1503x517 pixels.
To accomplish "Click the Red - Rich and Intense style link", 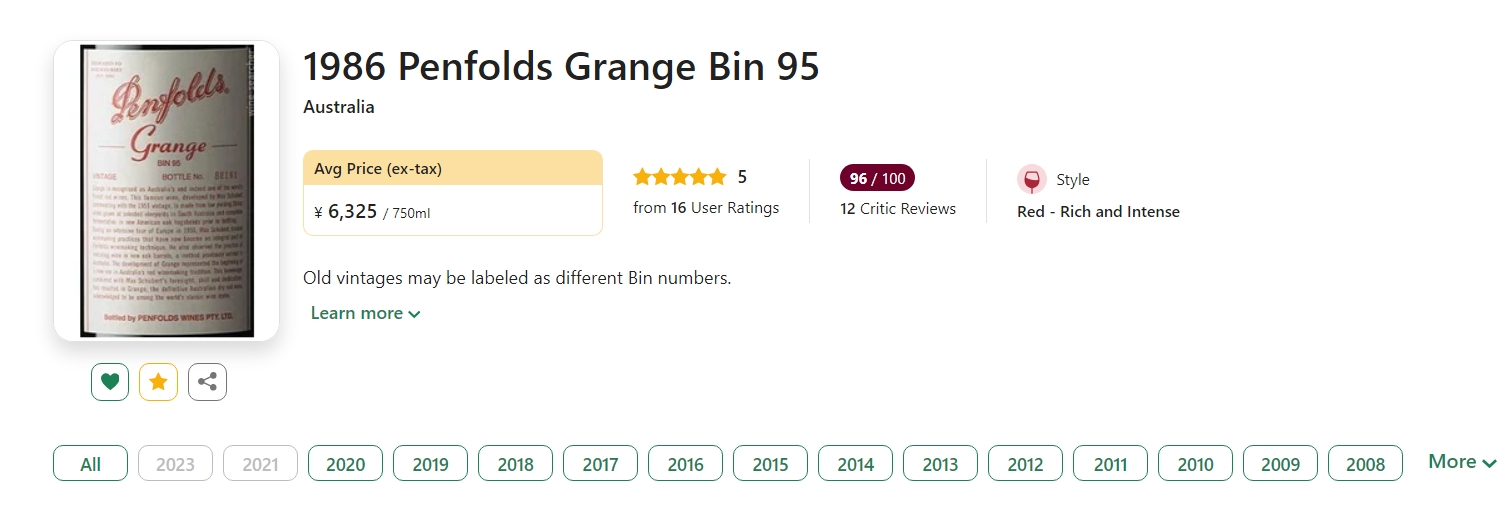I will [x=1098, y=212].
